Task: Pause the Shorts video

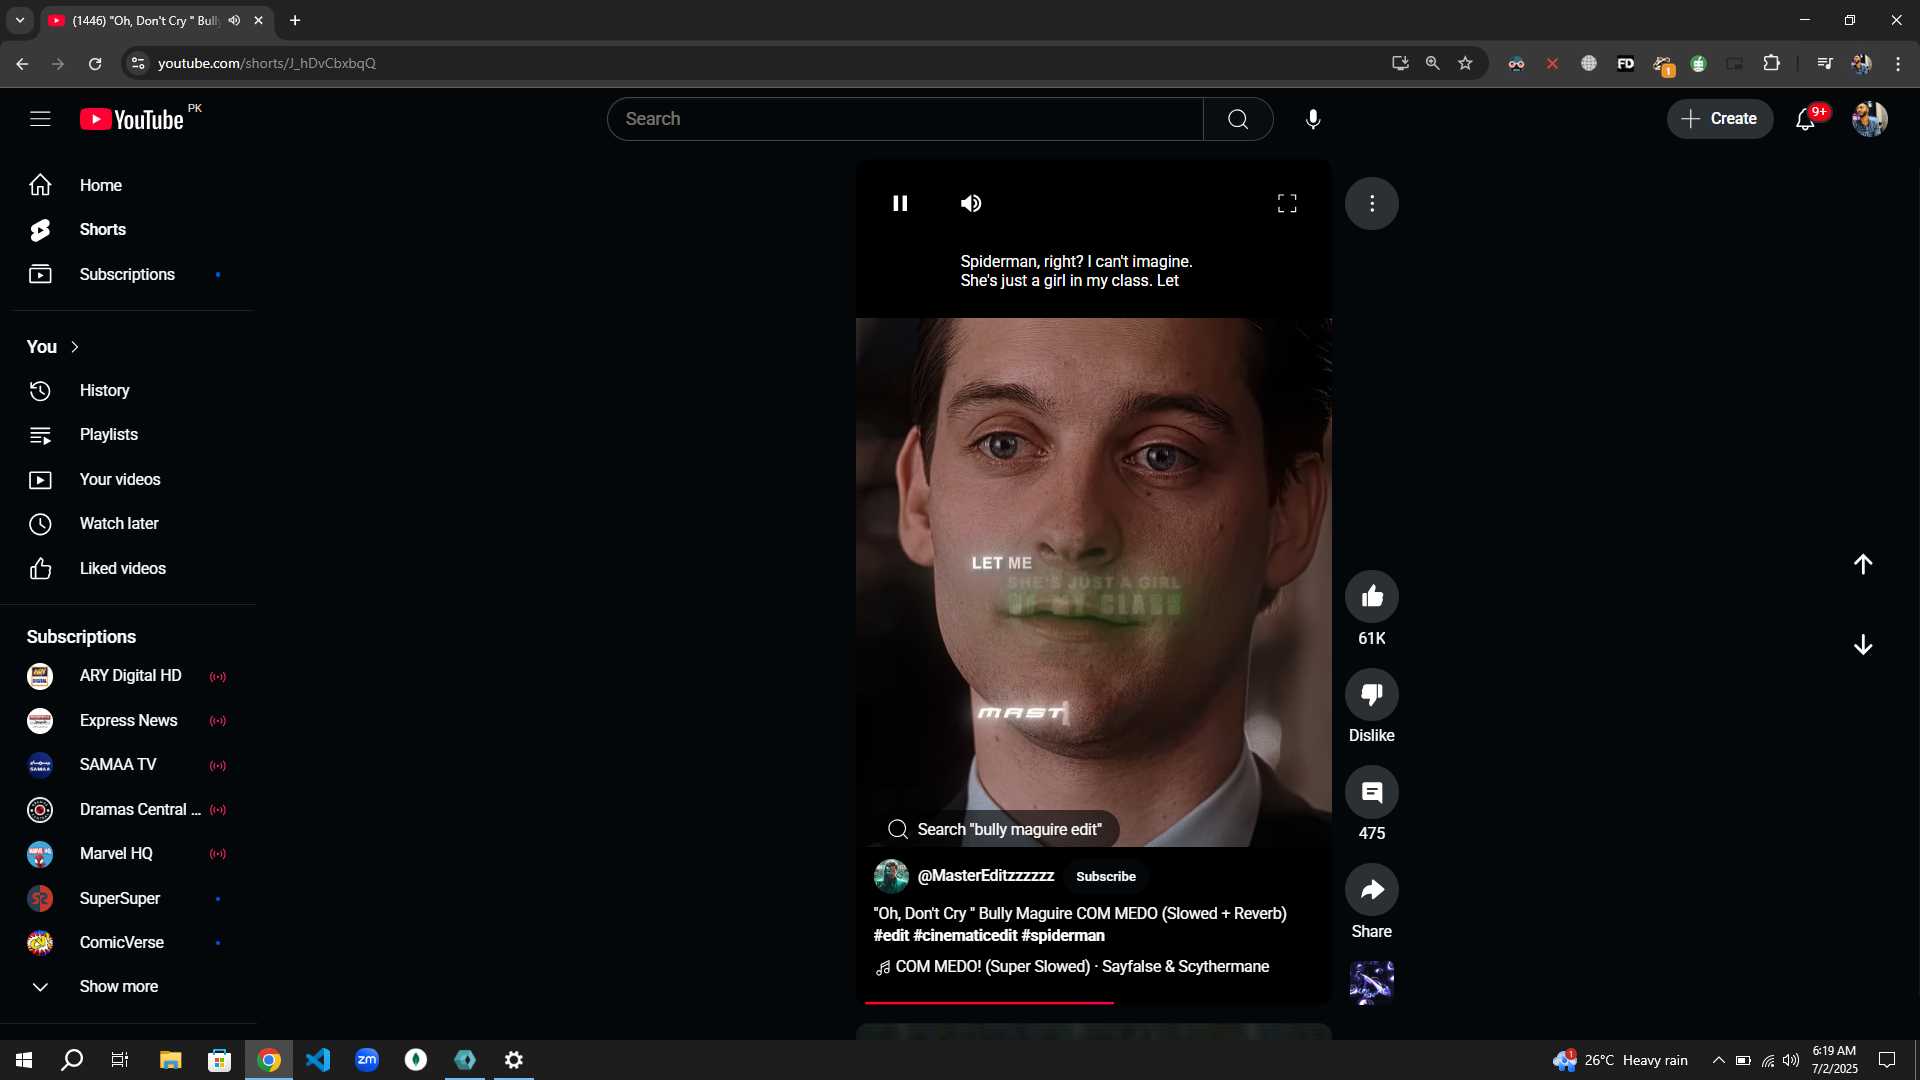Action: point(900,203)
